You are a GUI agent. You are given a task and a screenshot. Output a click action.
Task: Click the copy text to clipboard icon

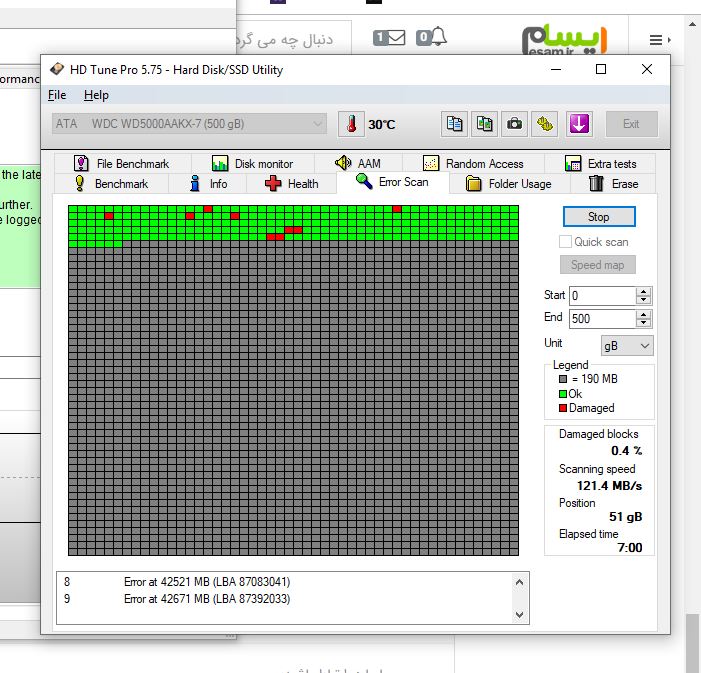(x=454, y=124)
